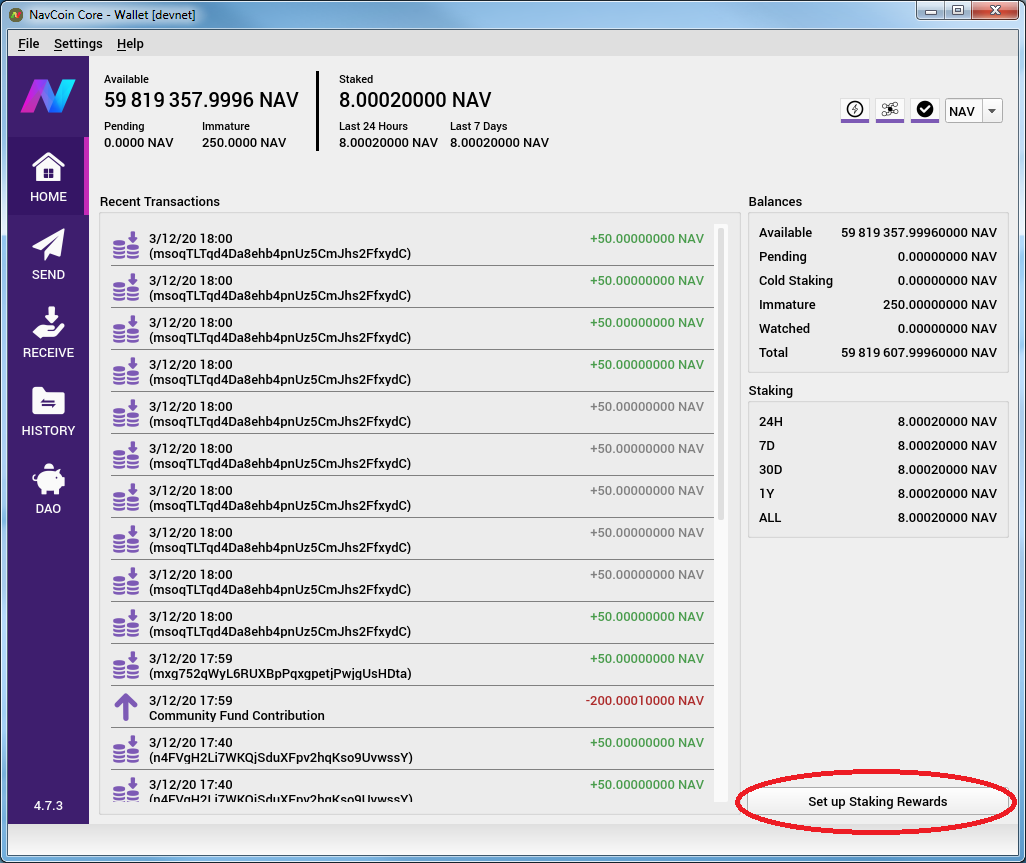Click Total 59 819 607.99960000 NAV value

(919, 353)
